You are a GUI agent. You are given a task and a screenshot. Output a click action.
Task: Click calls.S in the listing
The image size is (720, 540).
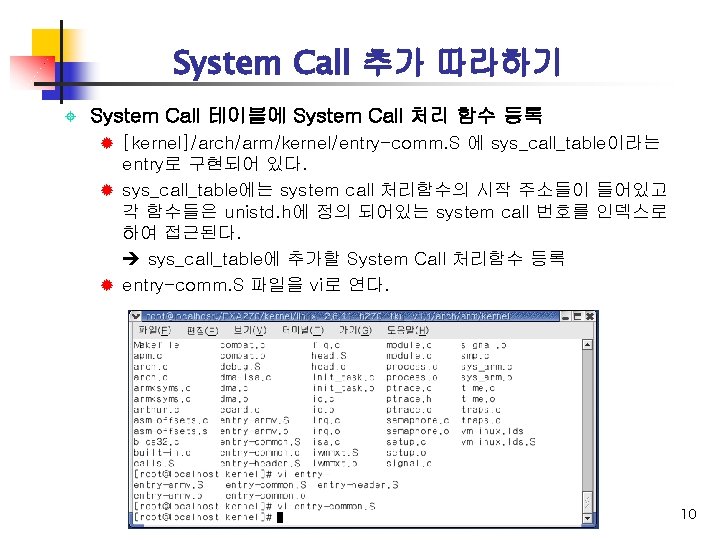point(154,463)
